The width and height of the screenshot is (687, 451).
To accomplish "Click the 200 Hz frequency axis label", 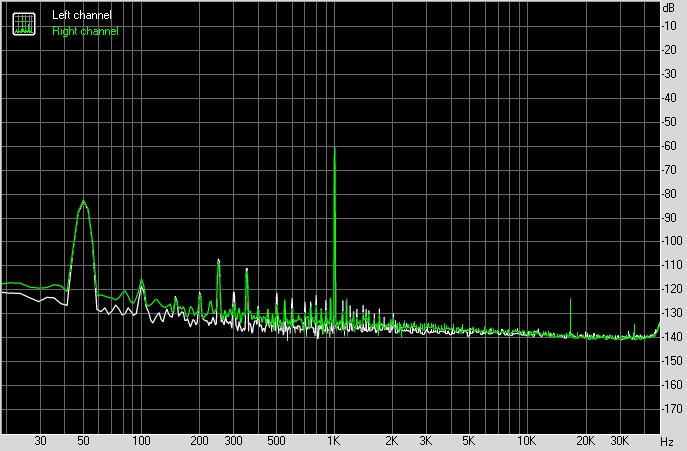I will pyautogui.click(x=199, y=440).
